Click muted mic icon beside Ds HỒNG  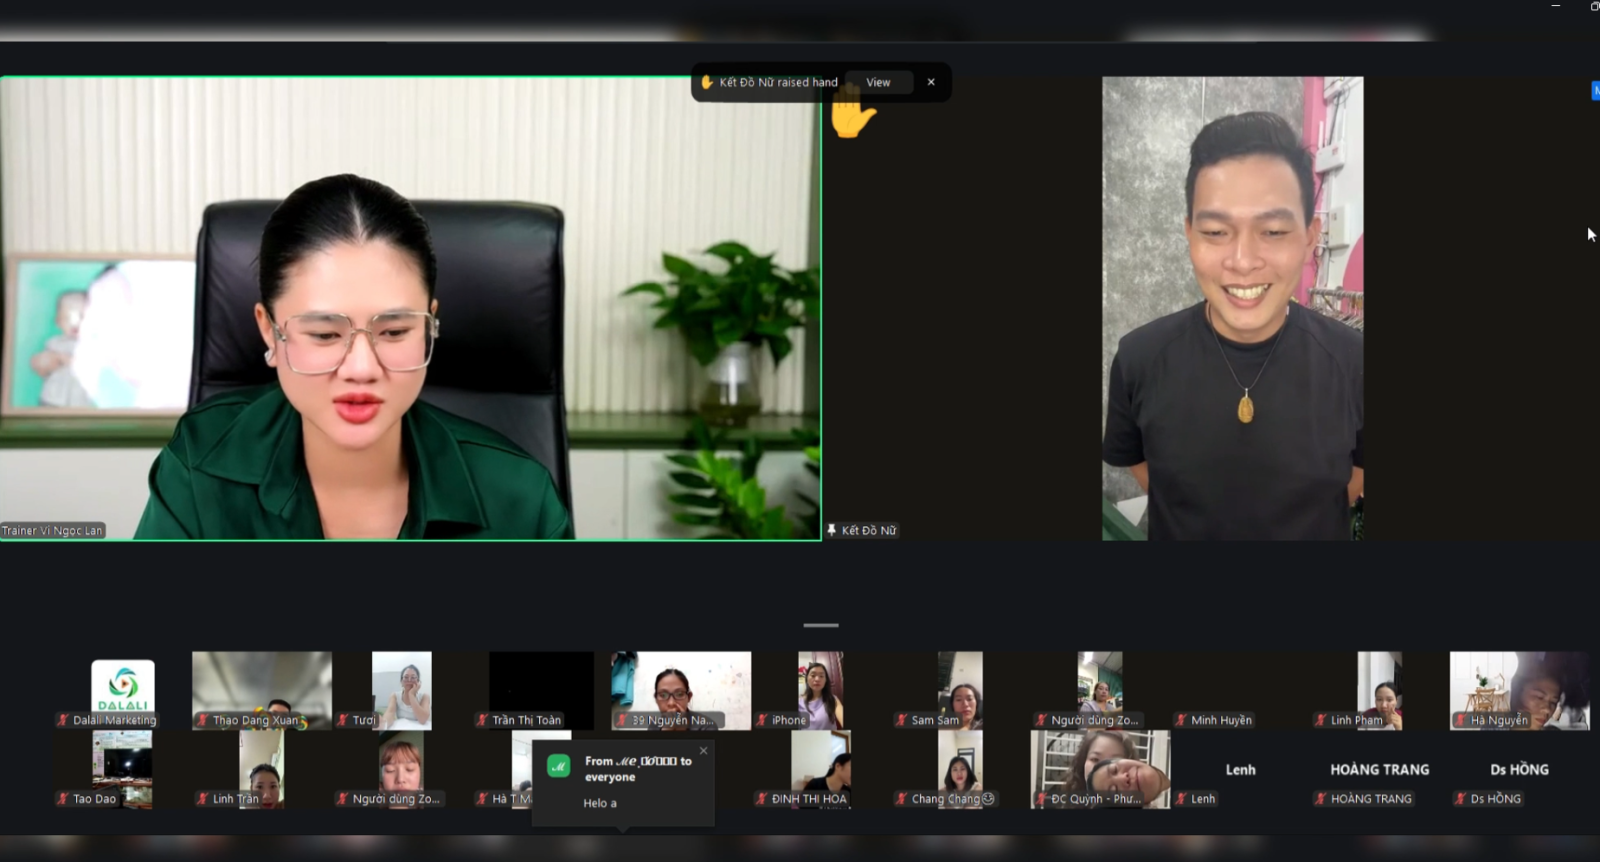coord(1461,799)
